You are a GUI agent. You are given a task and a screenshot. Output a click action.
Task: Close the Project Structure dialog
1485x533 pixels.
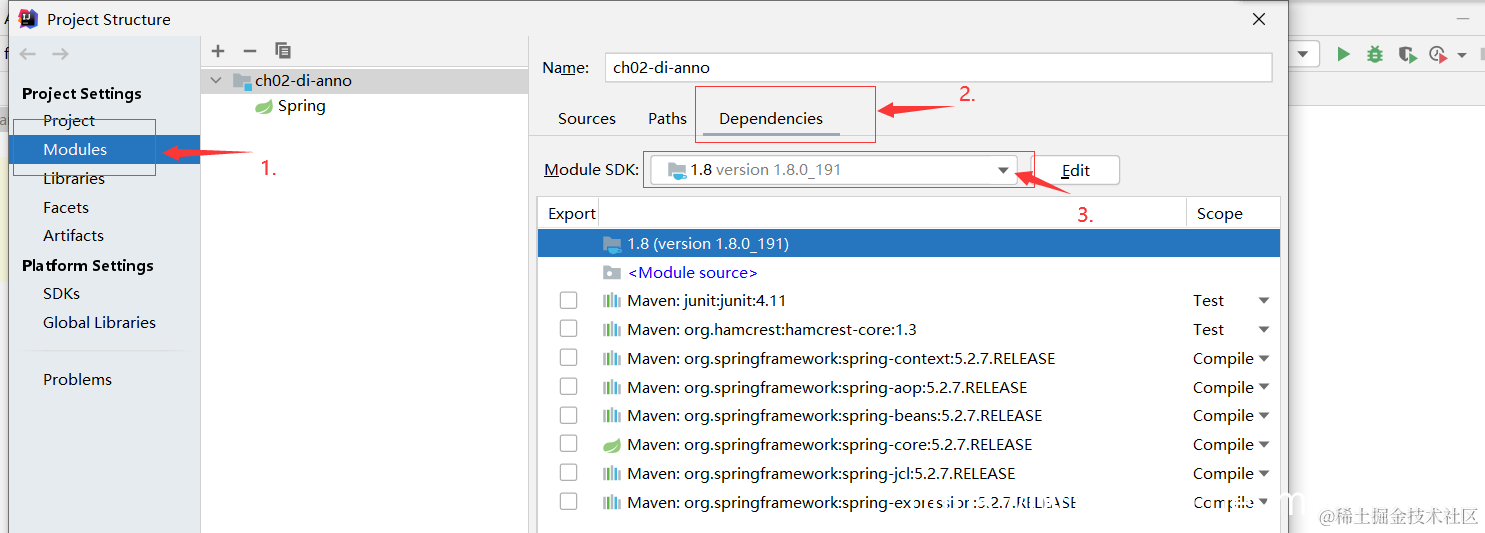[1259, 19]
